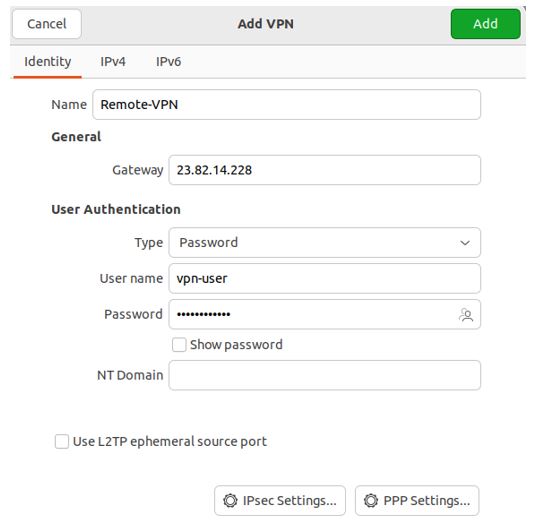Click the gear icon on IPsec Settings

pyautogui.click(x=230, y=501)
